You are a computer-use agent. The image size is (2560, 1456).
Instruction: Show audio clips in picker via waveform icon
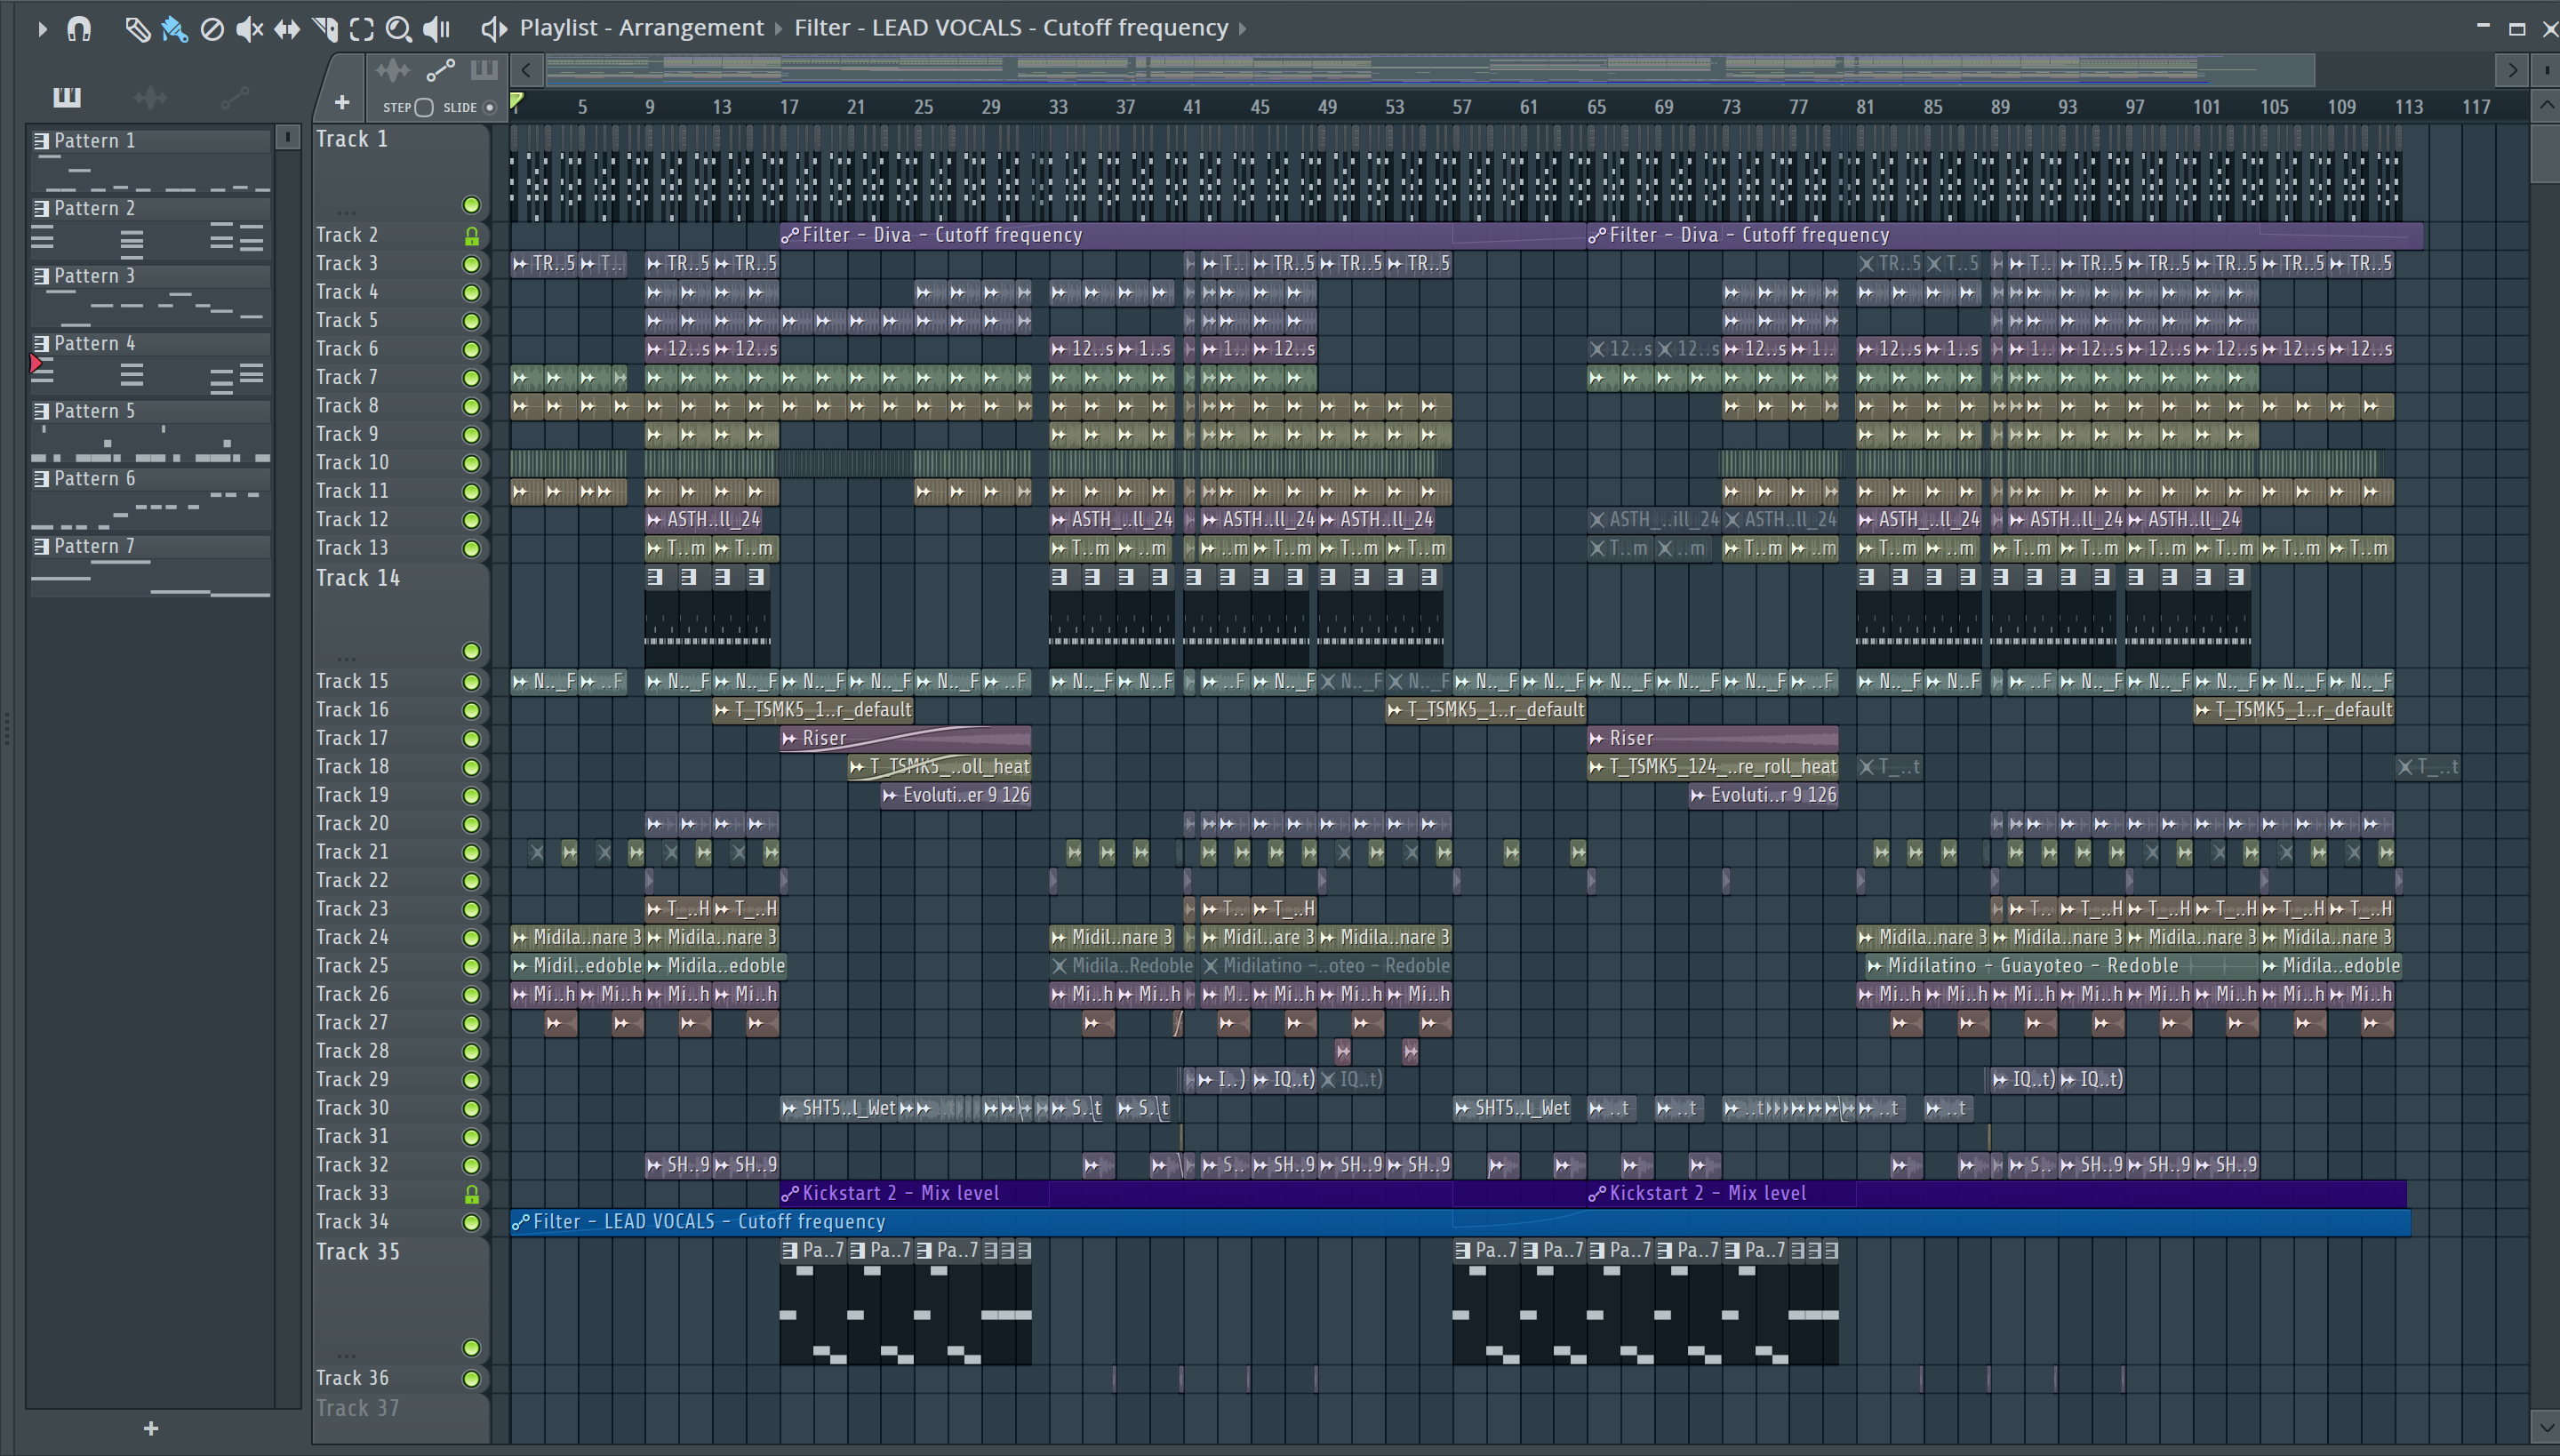point(150,97)
